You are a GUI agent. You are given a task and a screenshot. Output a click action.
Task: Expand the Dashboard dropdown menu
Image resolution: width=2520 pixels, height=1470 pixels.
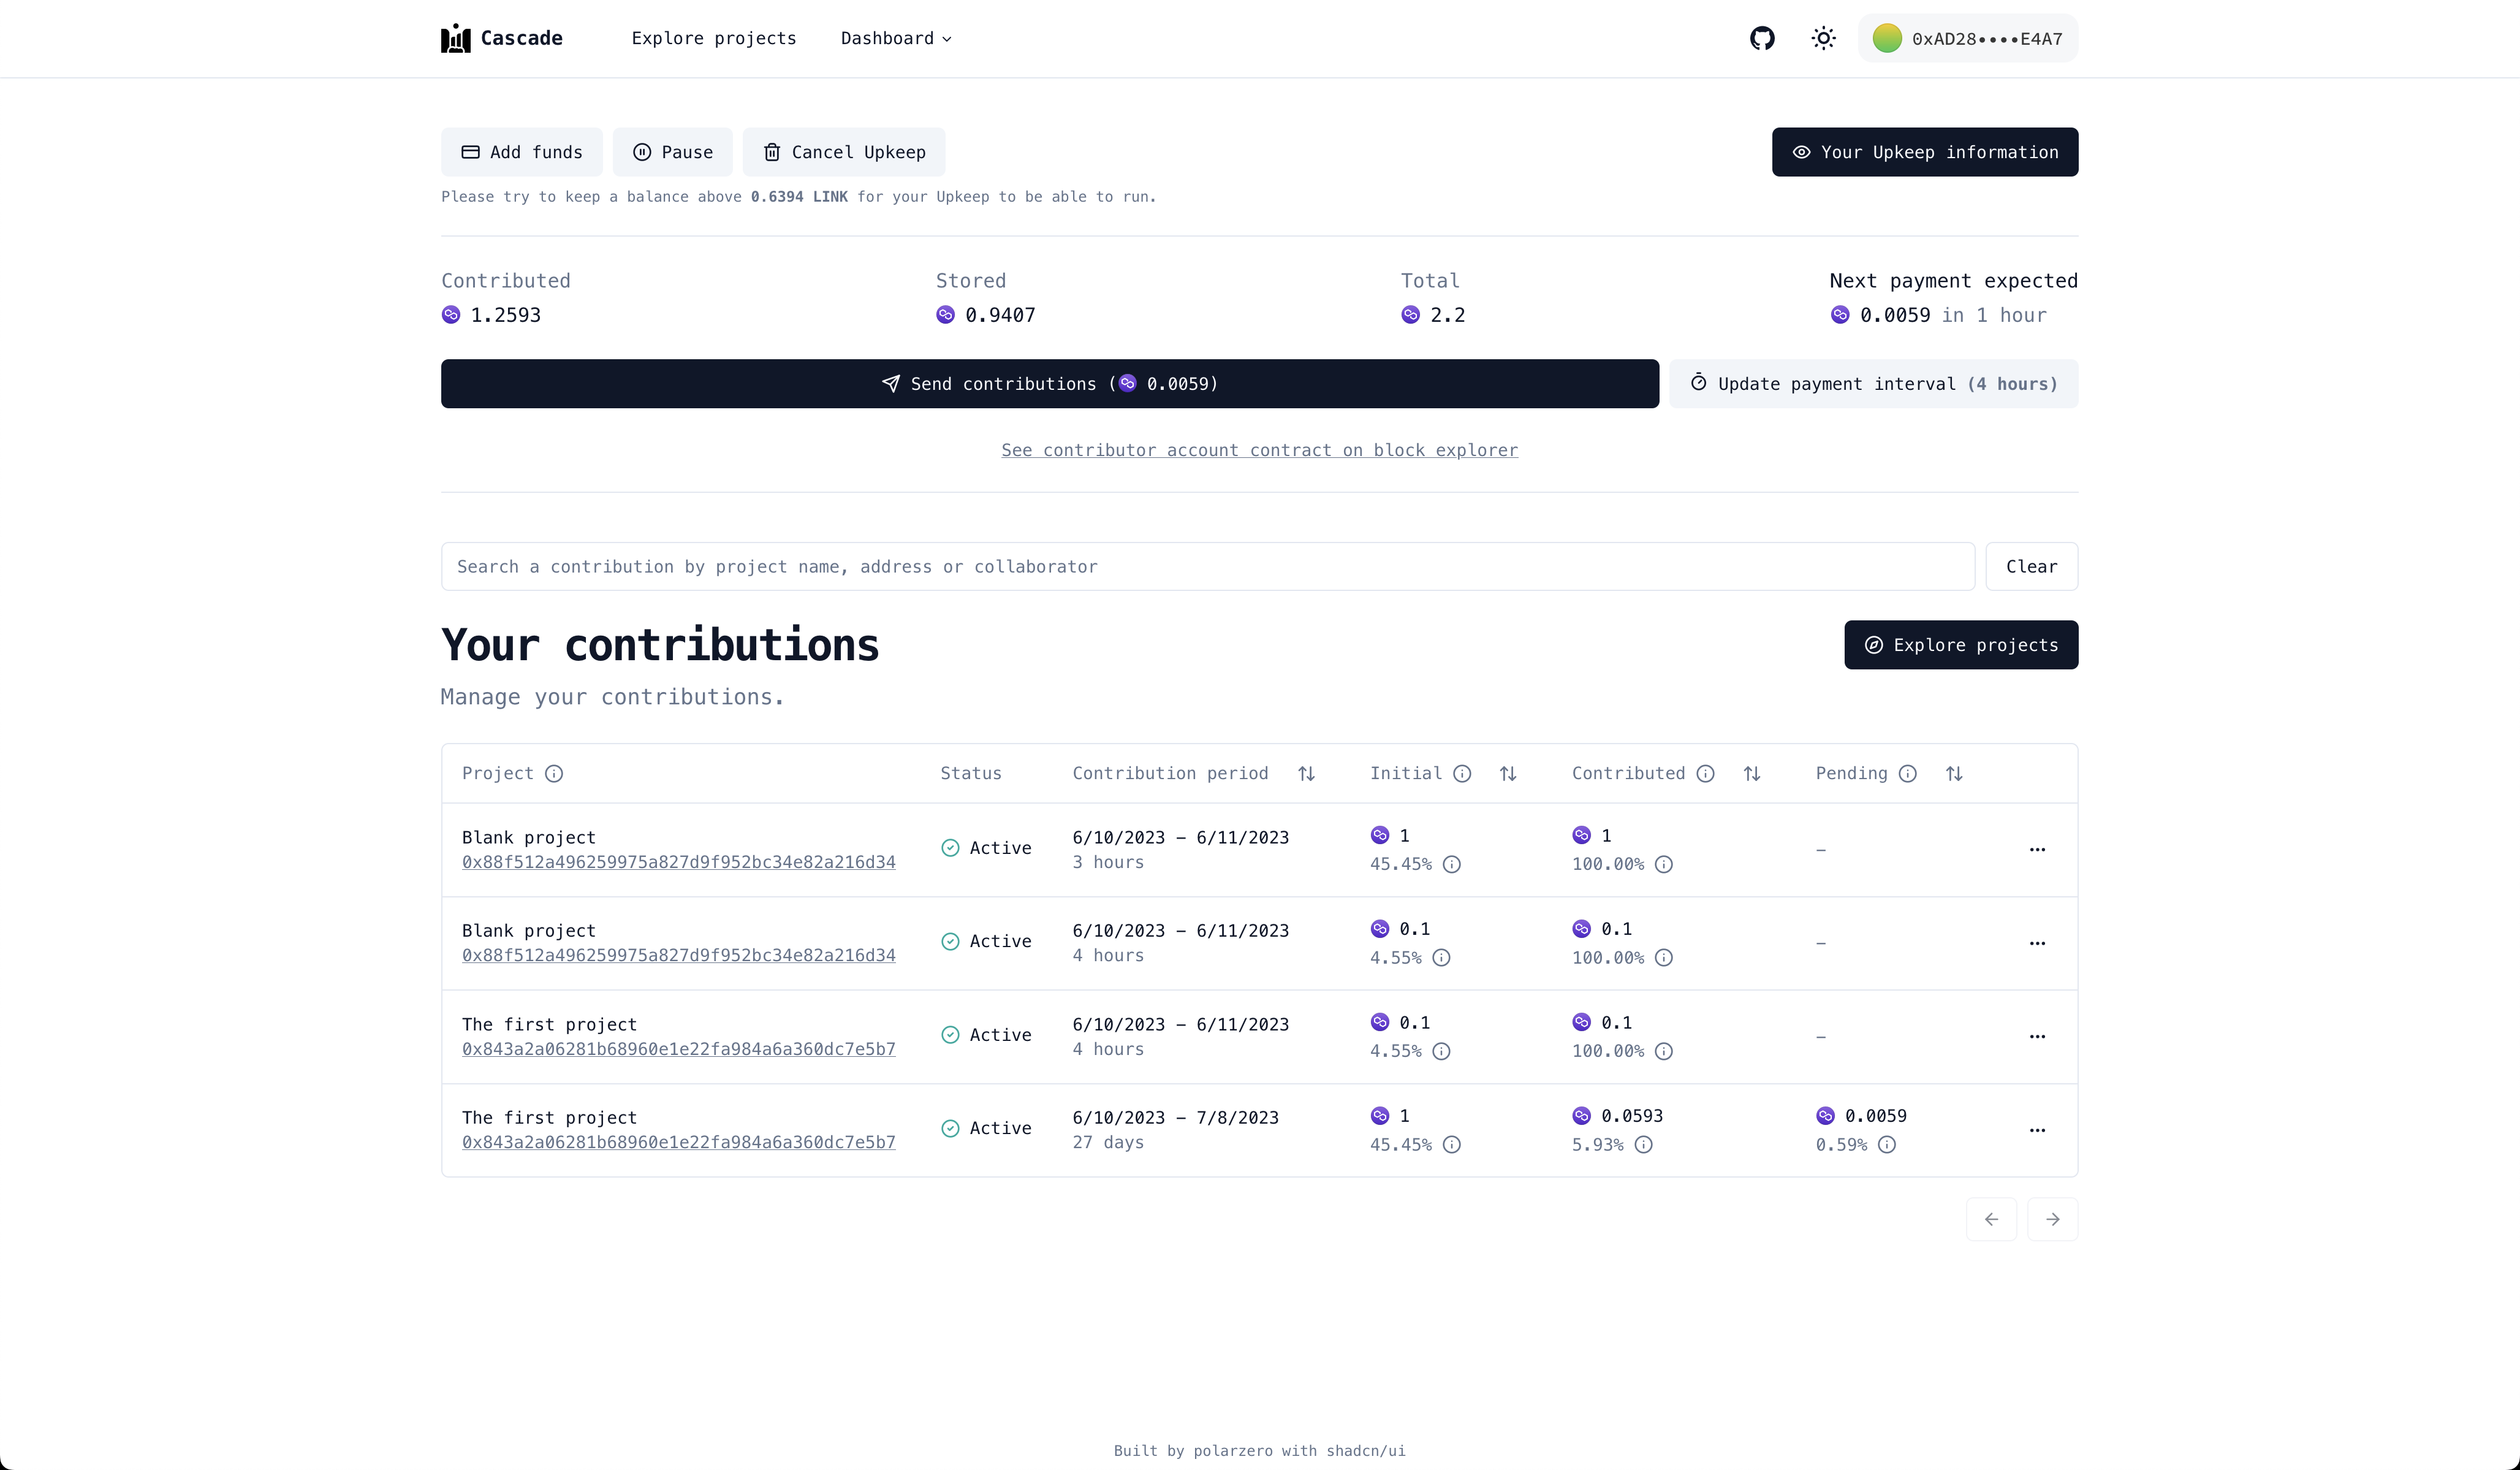(x=896, y=38)
